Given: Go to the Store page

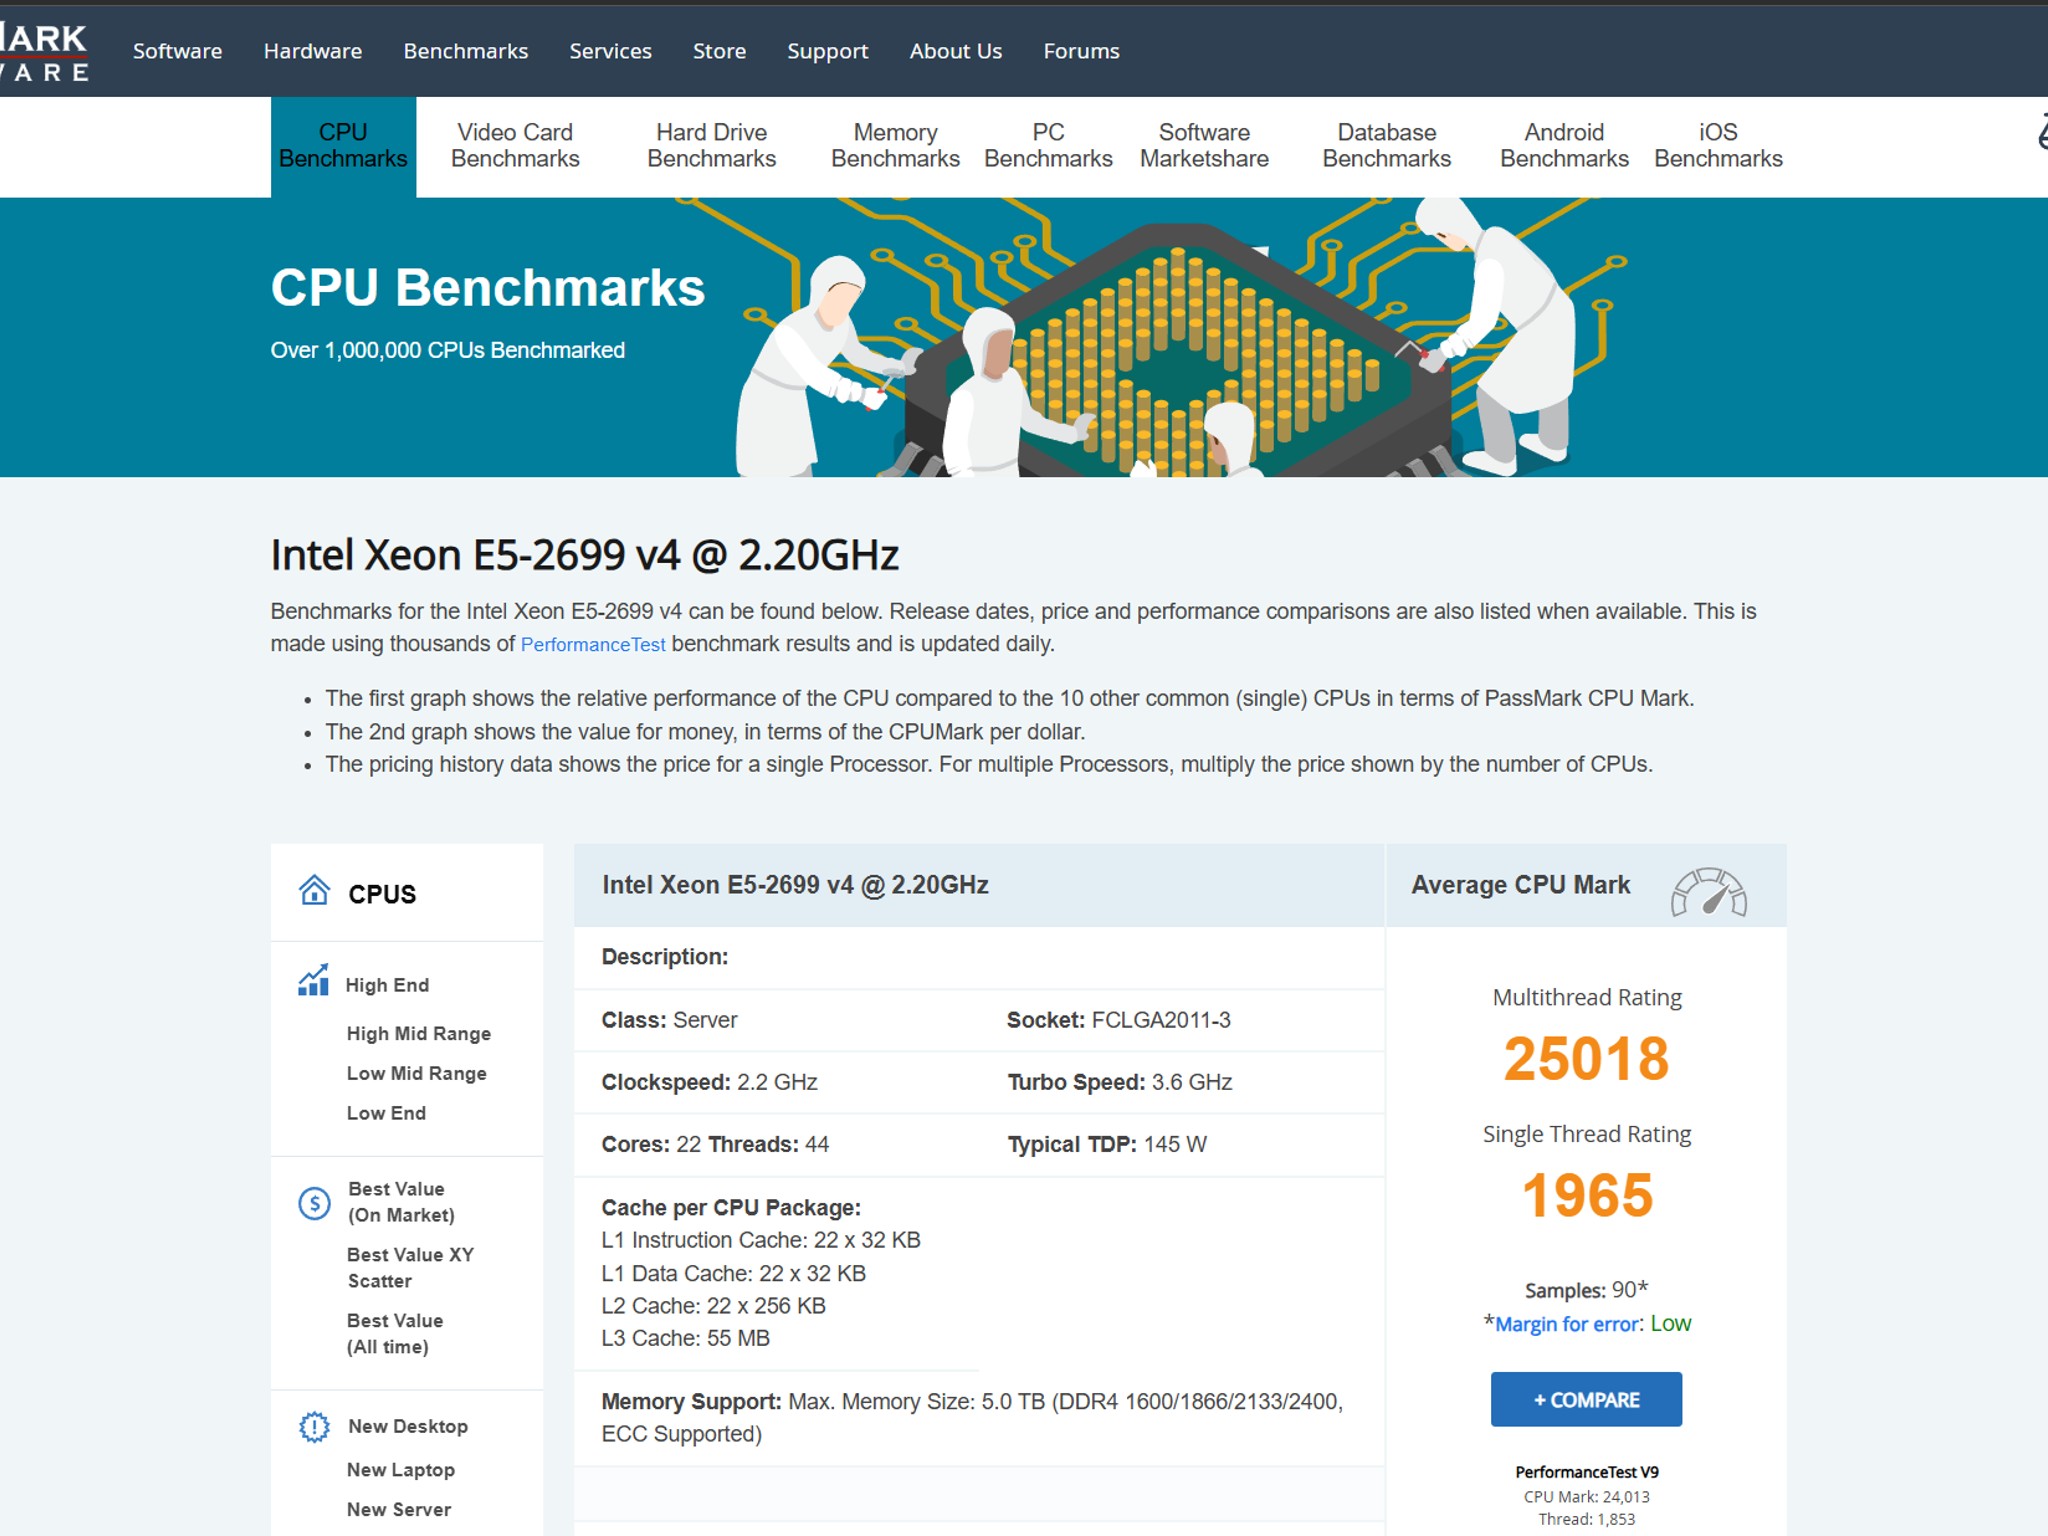Looking at the screenshot, I should click(x=719, y=51).
